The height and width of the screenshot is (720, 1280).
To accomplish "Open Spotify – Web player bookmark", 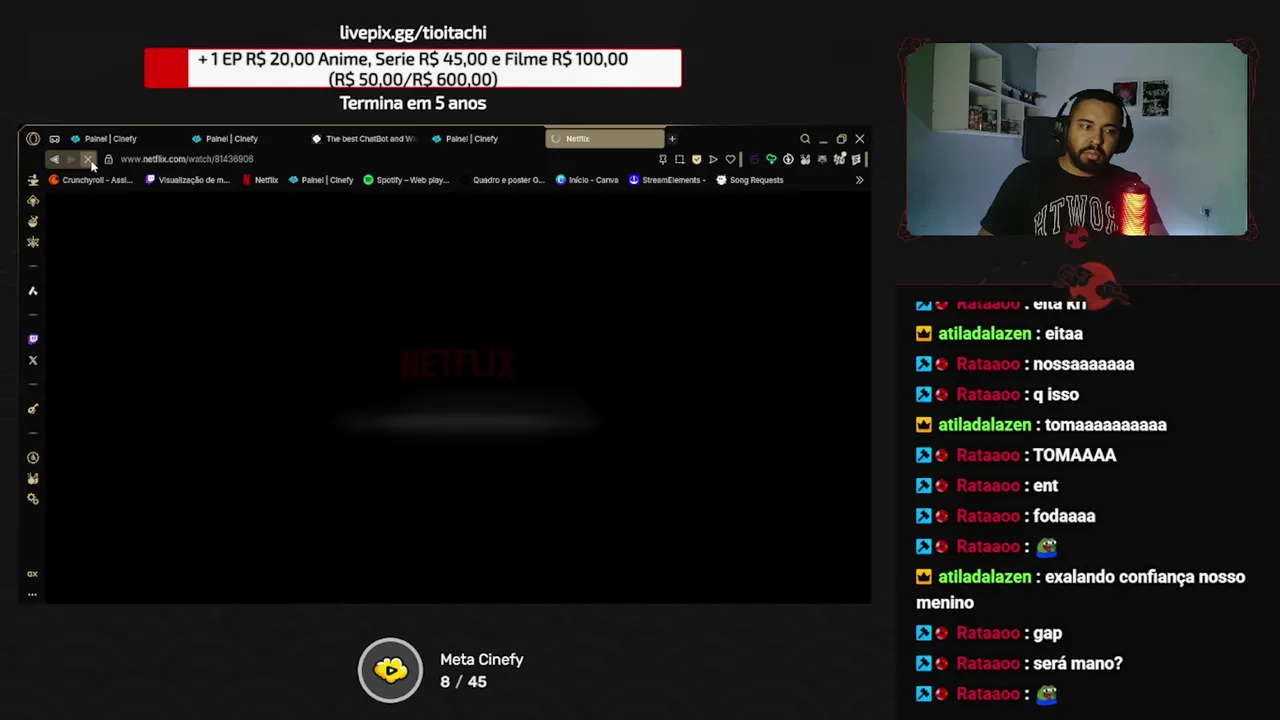I will pyautogui.click(x=406, y=180).
